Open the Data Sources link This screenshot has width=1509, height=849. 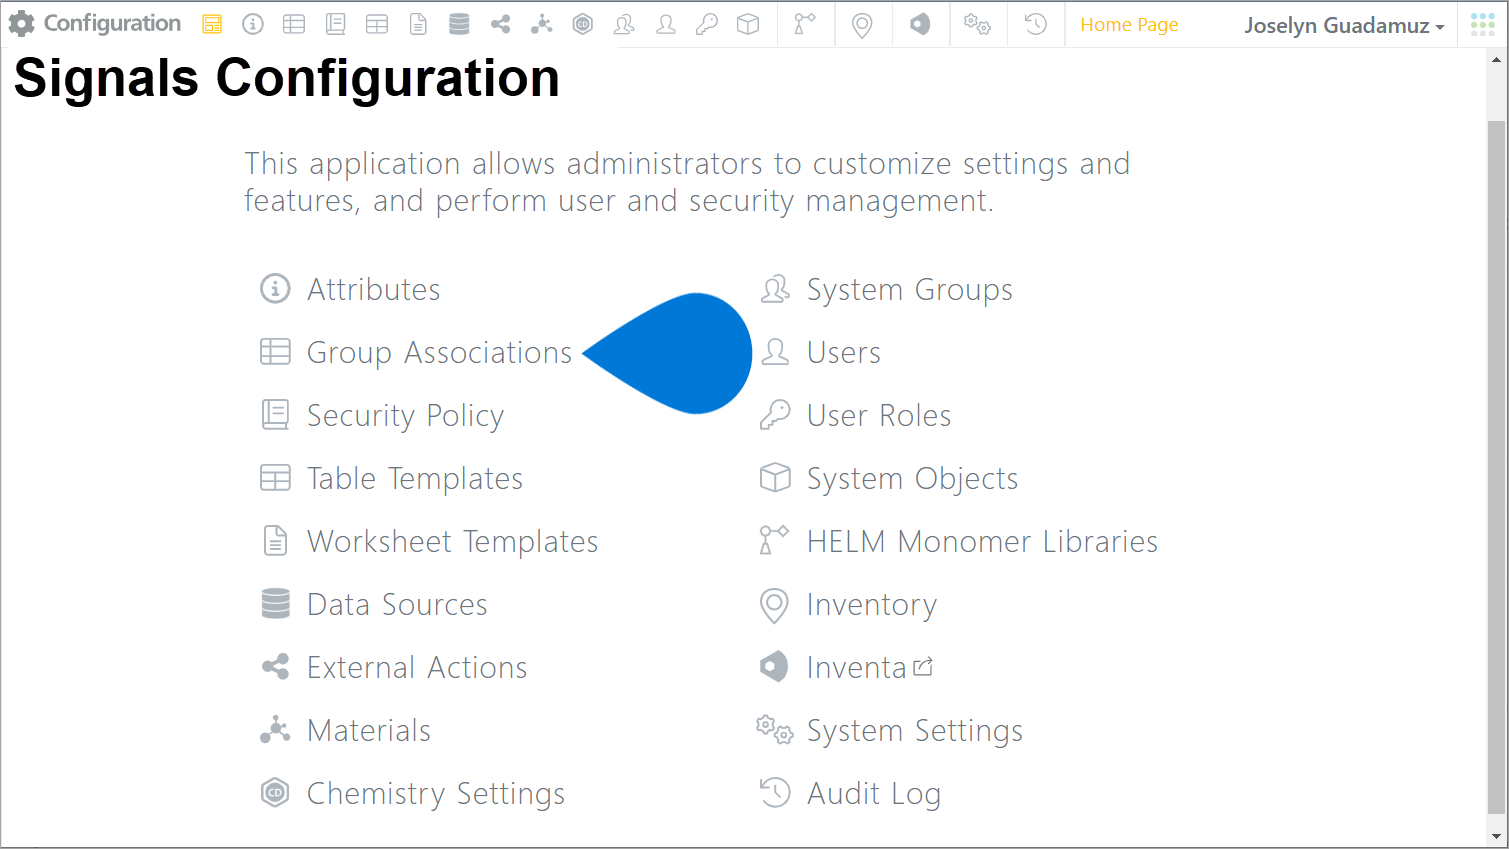pyautogui.click(x=397, y=604)
